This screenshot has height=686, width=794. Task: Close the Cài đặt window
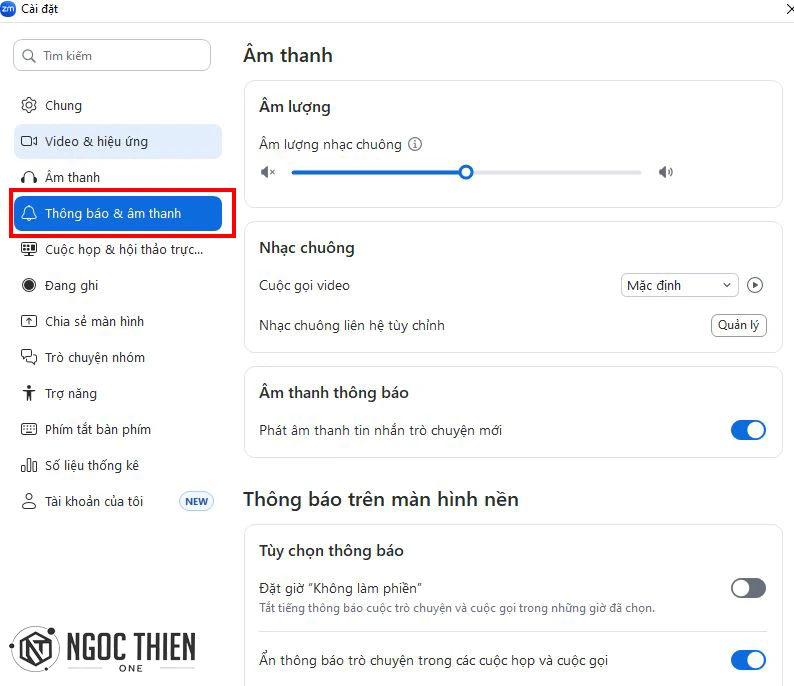[789, 9]
